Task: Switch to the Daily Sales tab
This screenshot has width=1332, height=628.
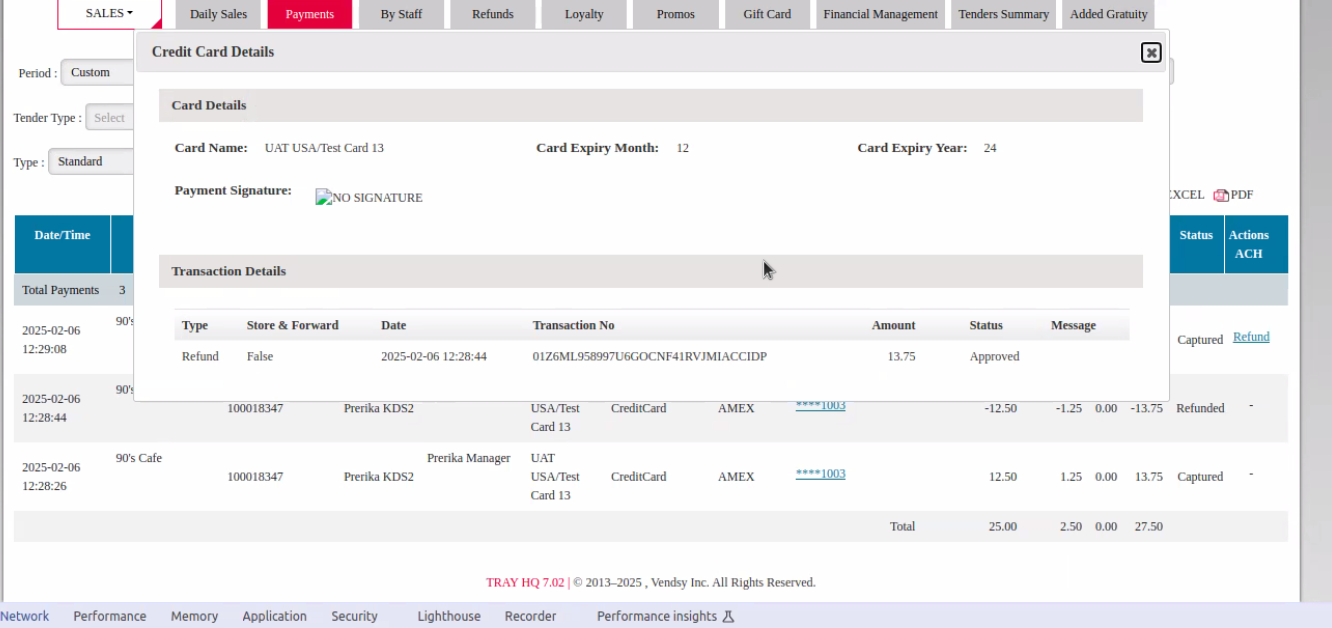Action: click(x=218, y=14)
